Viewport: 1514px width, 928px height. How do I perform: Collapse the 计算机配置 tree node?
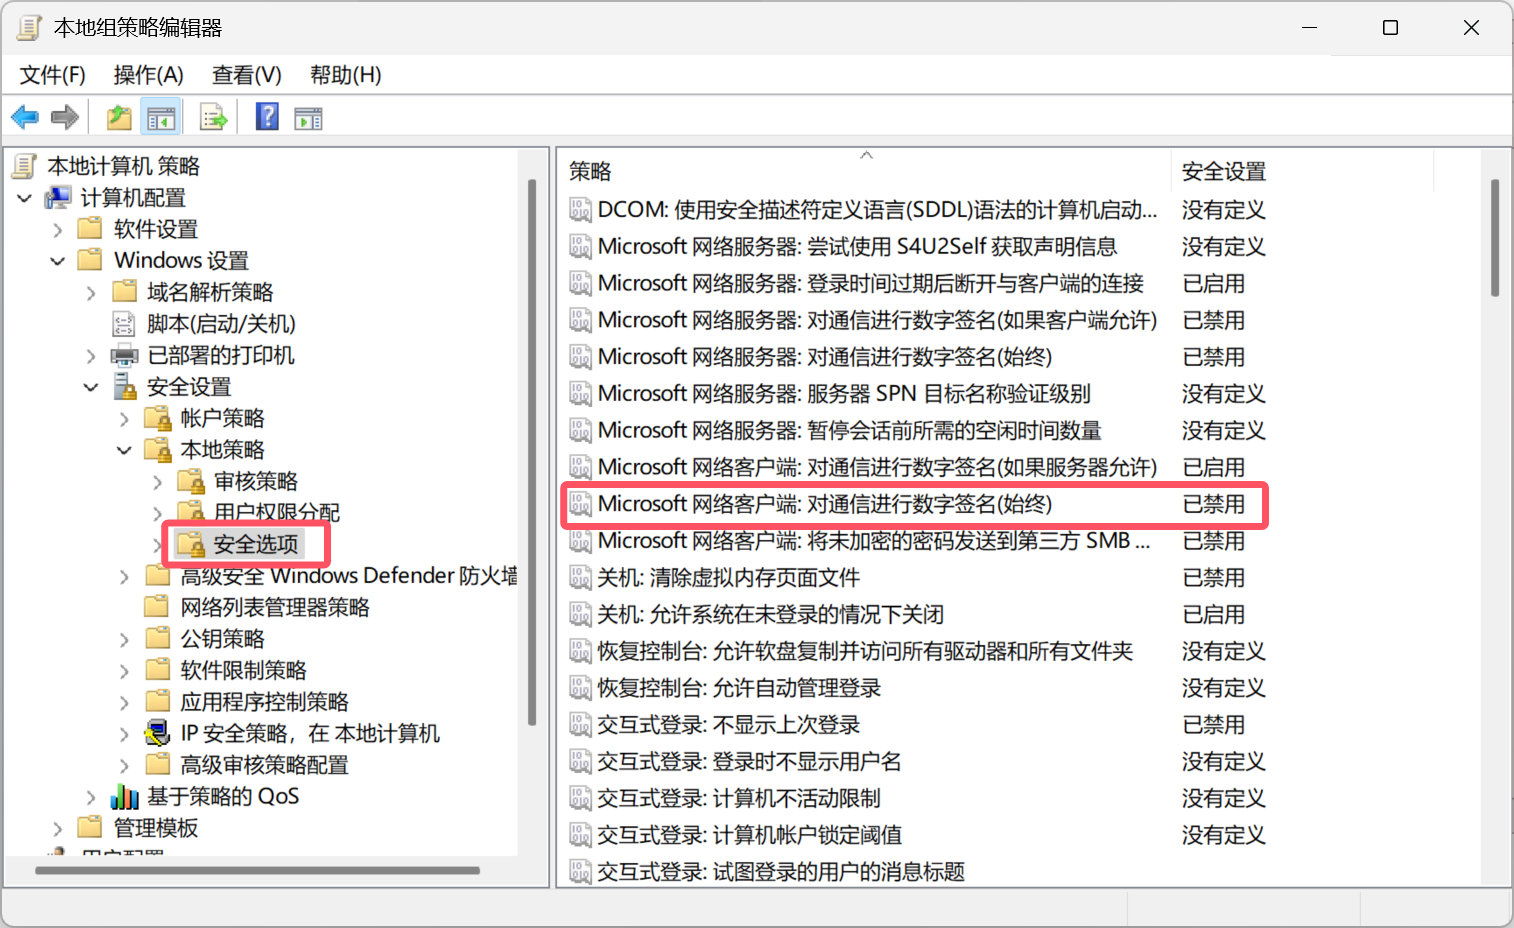click(25, 198)
